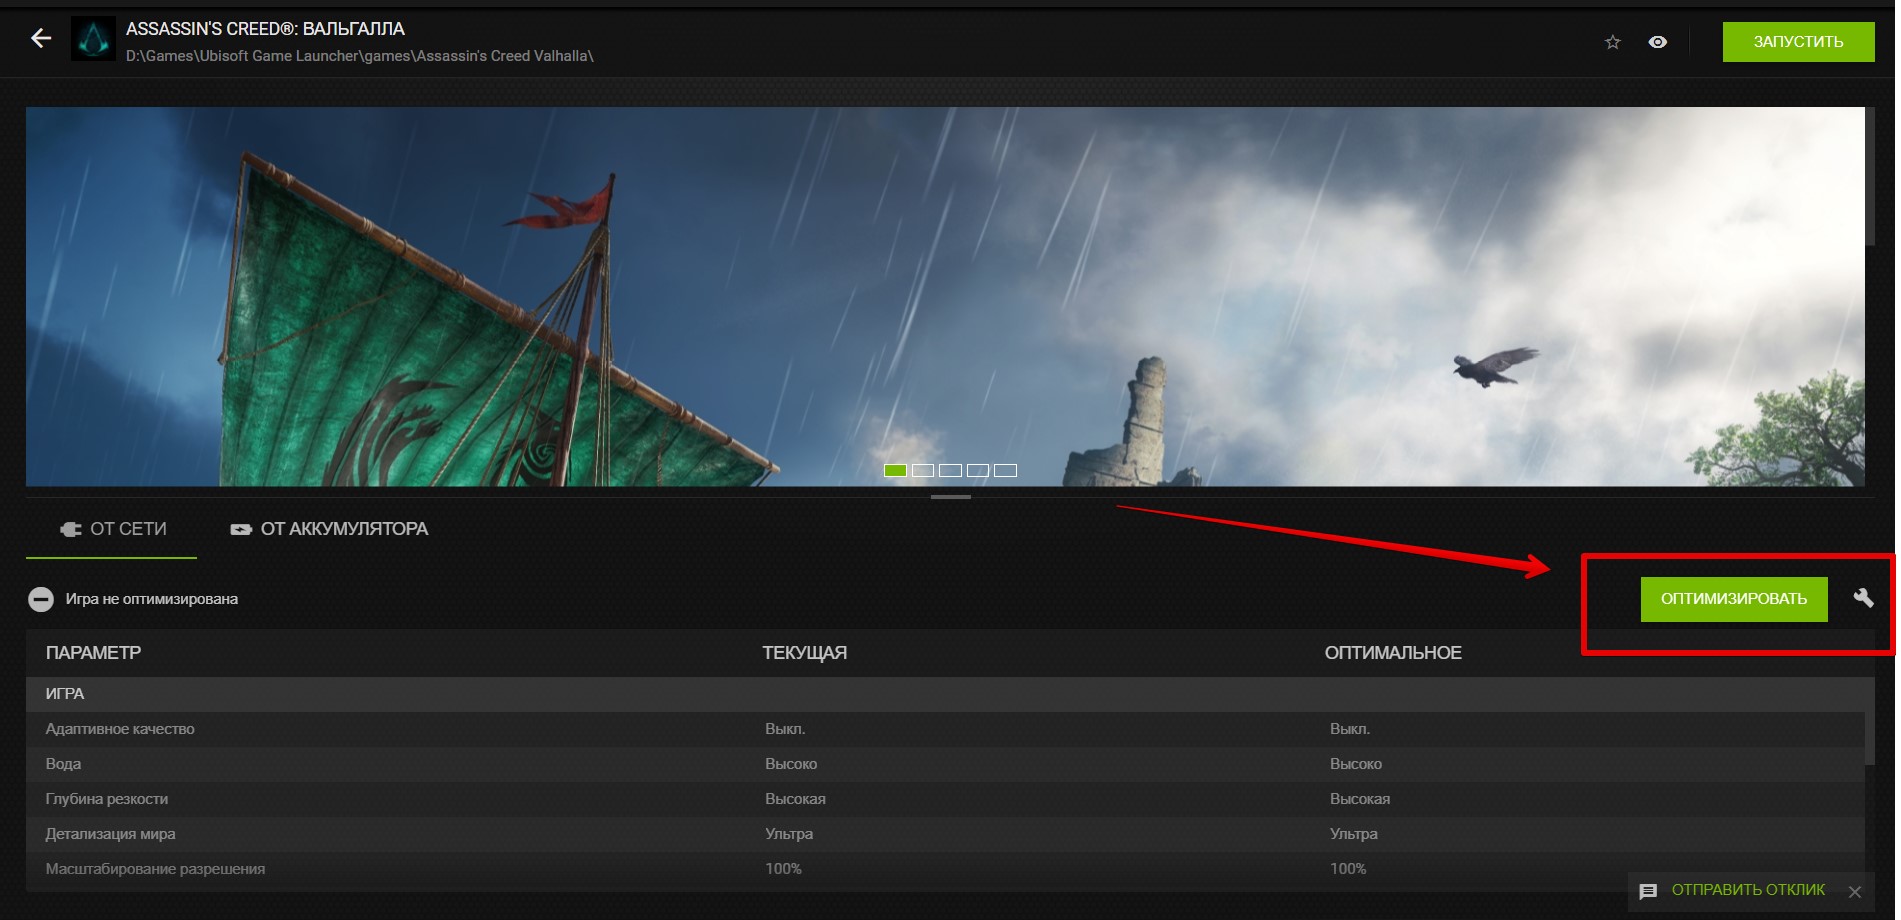Image resolution: width=1901 pixels, height=920 pixels.
Task: Select the Масштабирование разрешения row
Action: [945, 869]
